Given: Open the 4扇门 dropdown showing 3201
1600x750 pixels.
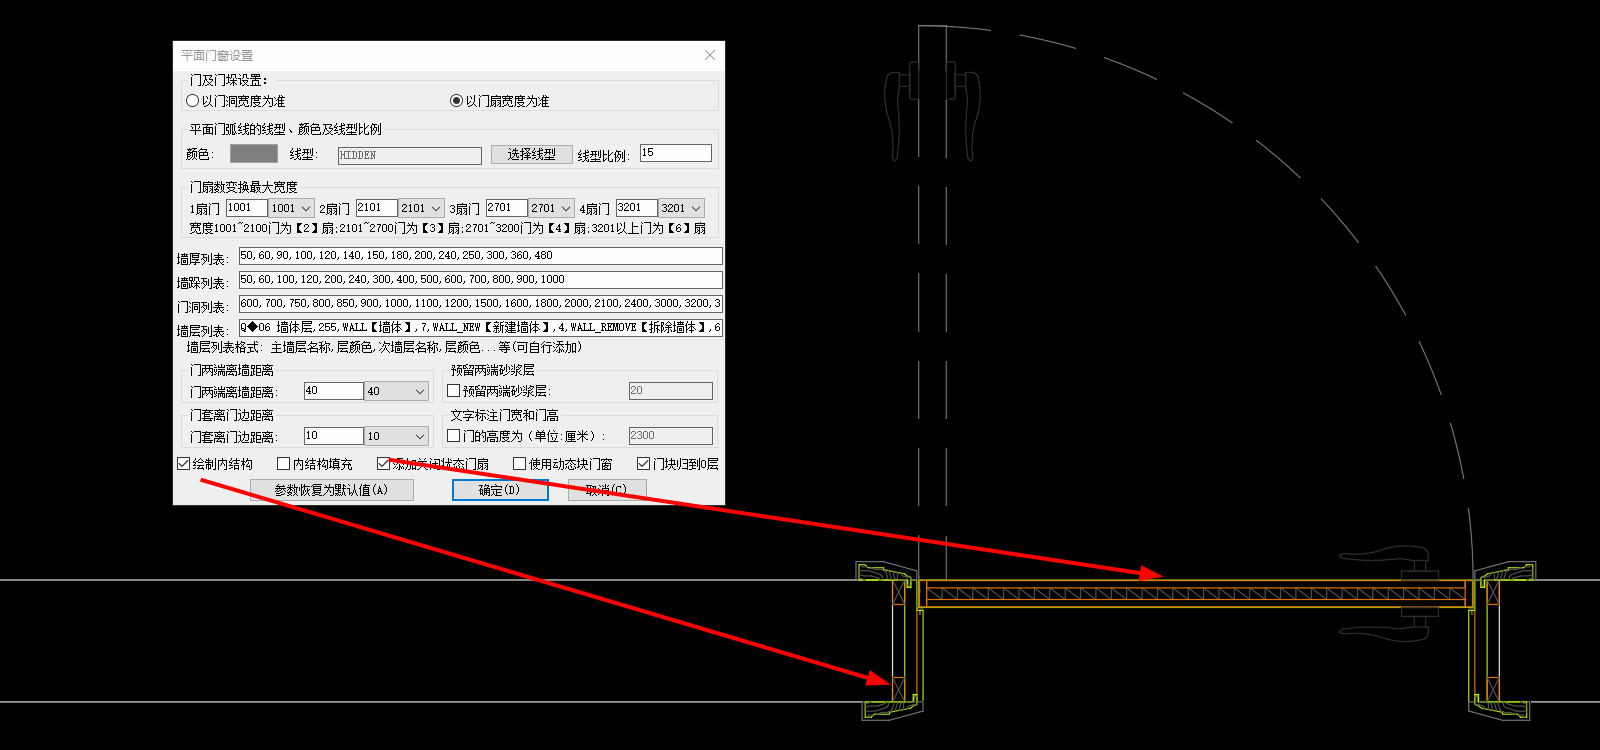Looking at the screenshot, I should point(682,208).
